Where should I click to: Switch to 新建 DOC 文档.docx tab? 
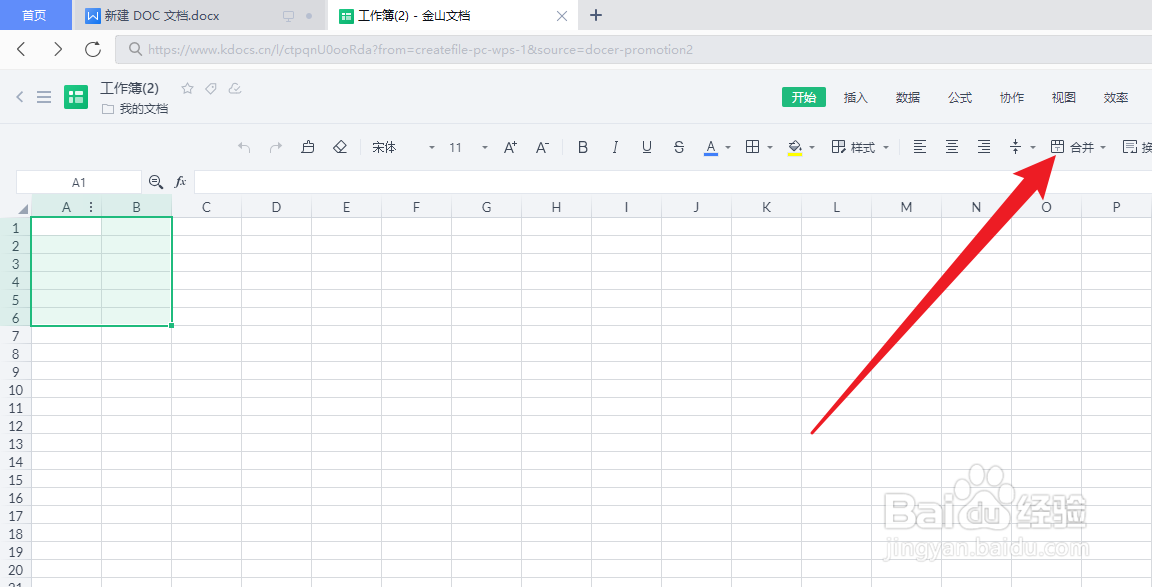pos(199,15)
